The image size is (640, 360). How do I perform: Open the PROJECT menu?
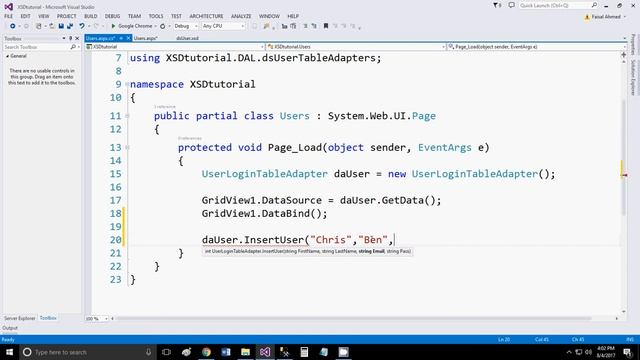[67, 16]
